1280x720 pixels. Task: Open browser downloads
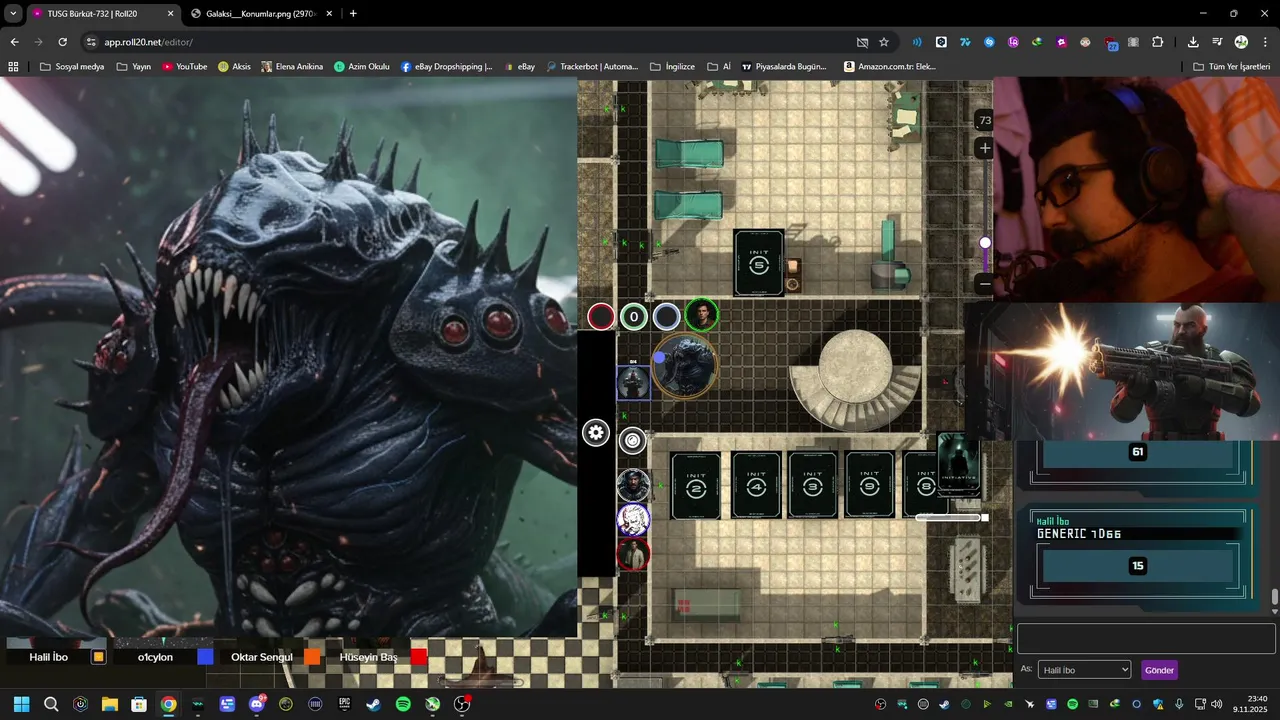coord(1193,42)
